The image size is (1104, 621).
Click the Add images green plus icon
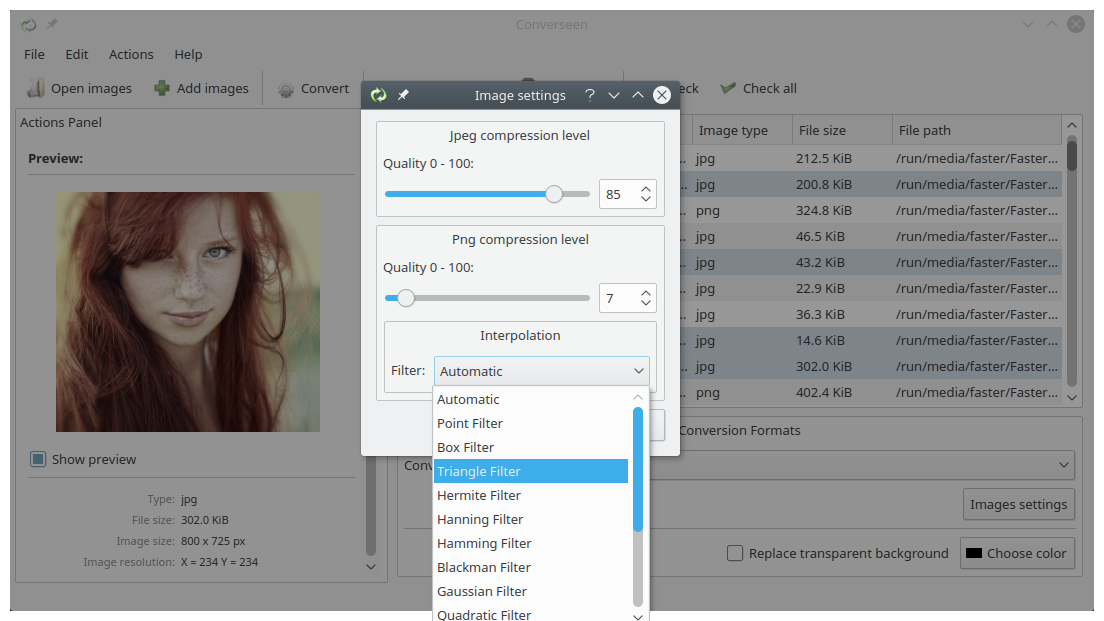162,88
